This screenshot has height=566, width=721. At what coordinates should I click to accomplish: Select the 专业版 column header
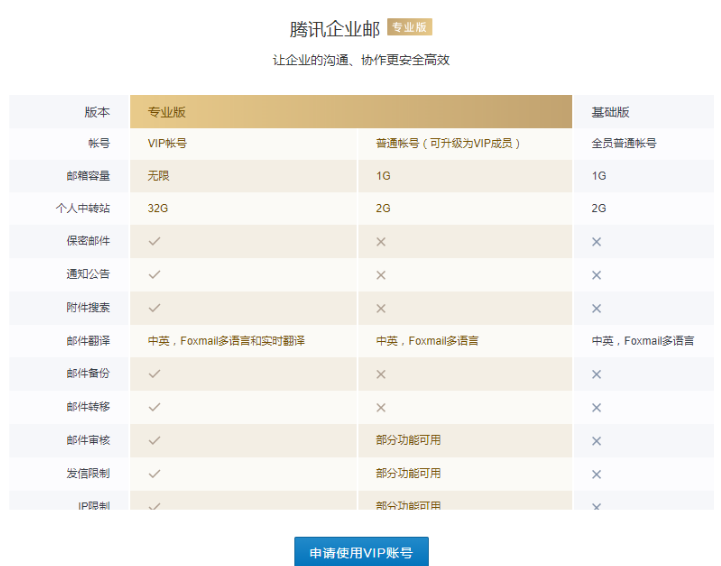click(x=167, y=112)
